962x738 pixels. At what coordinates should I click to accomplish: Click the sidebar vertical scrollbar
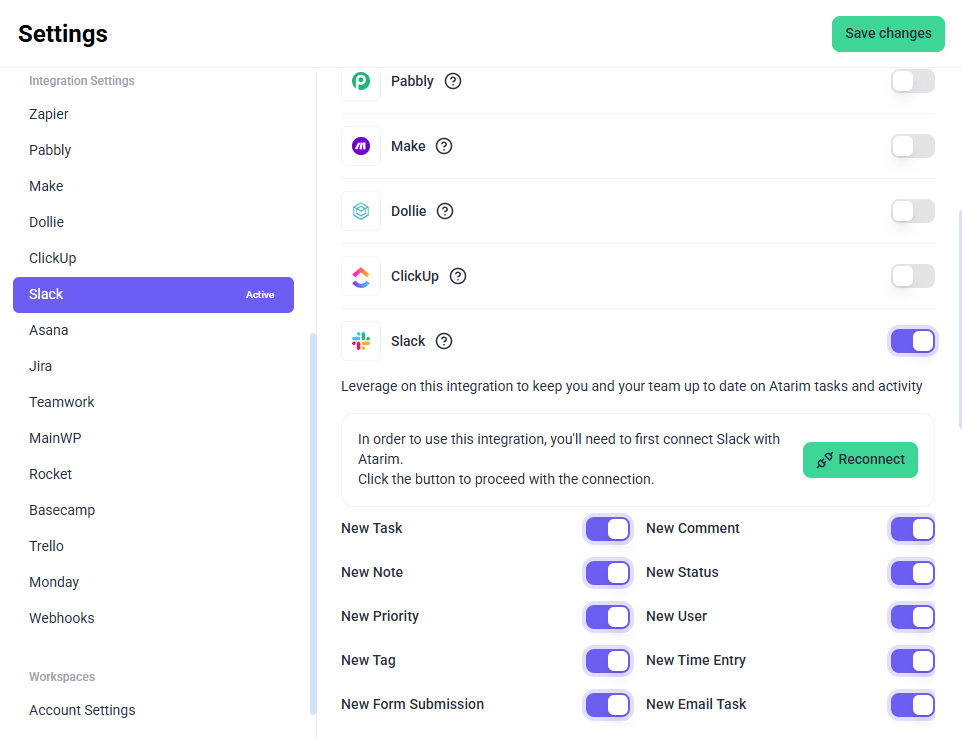click(x=312, y=520)
